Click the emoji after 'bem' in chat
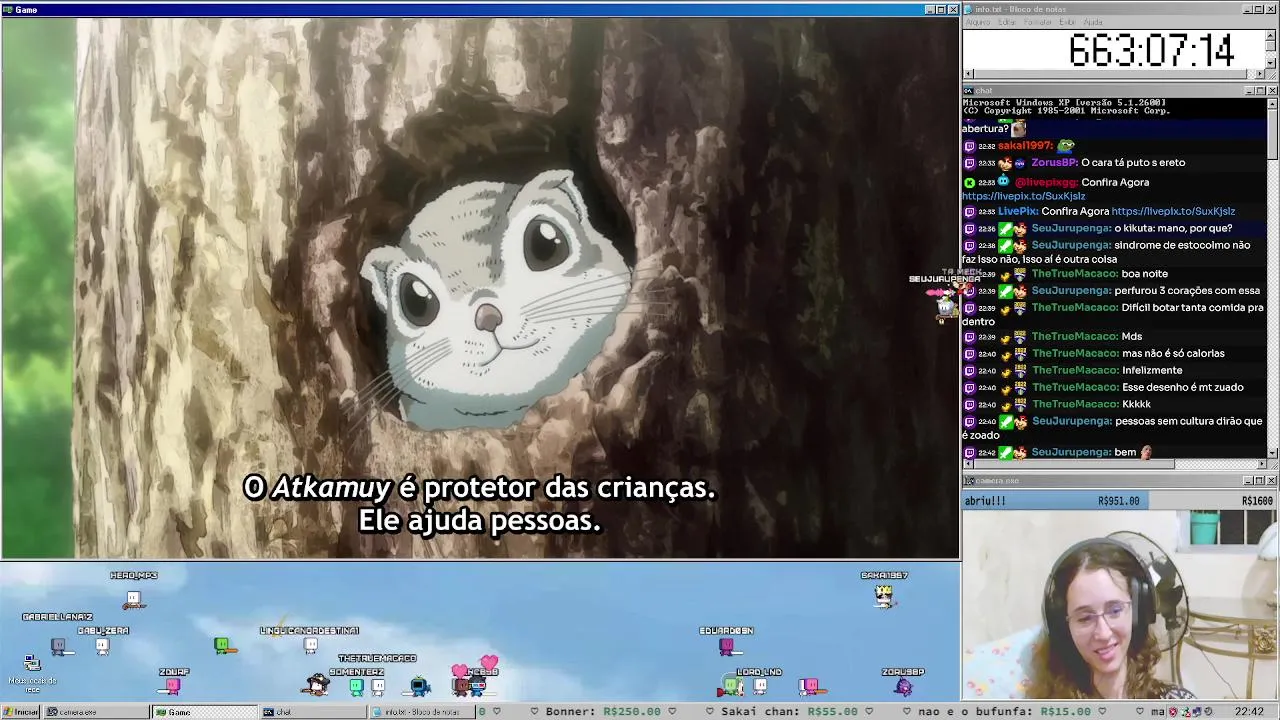 point(1146,452)
